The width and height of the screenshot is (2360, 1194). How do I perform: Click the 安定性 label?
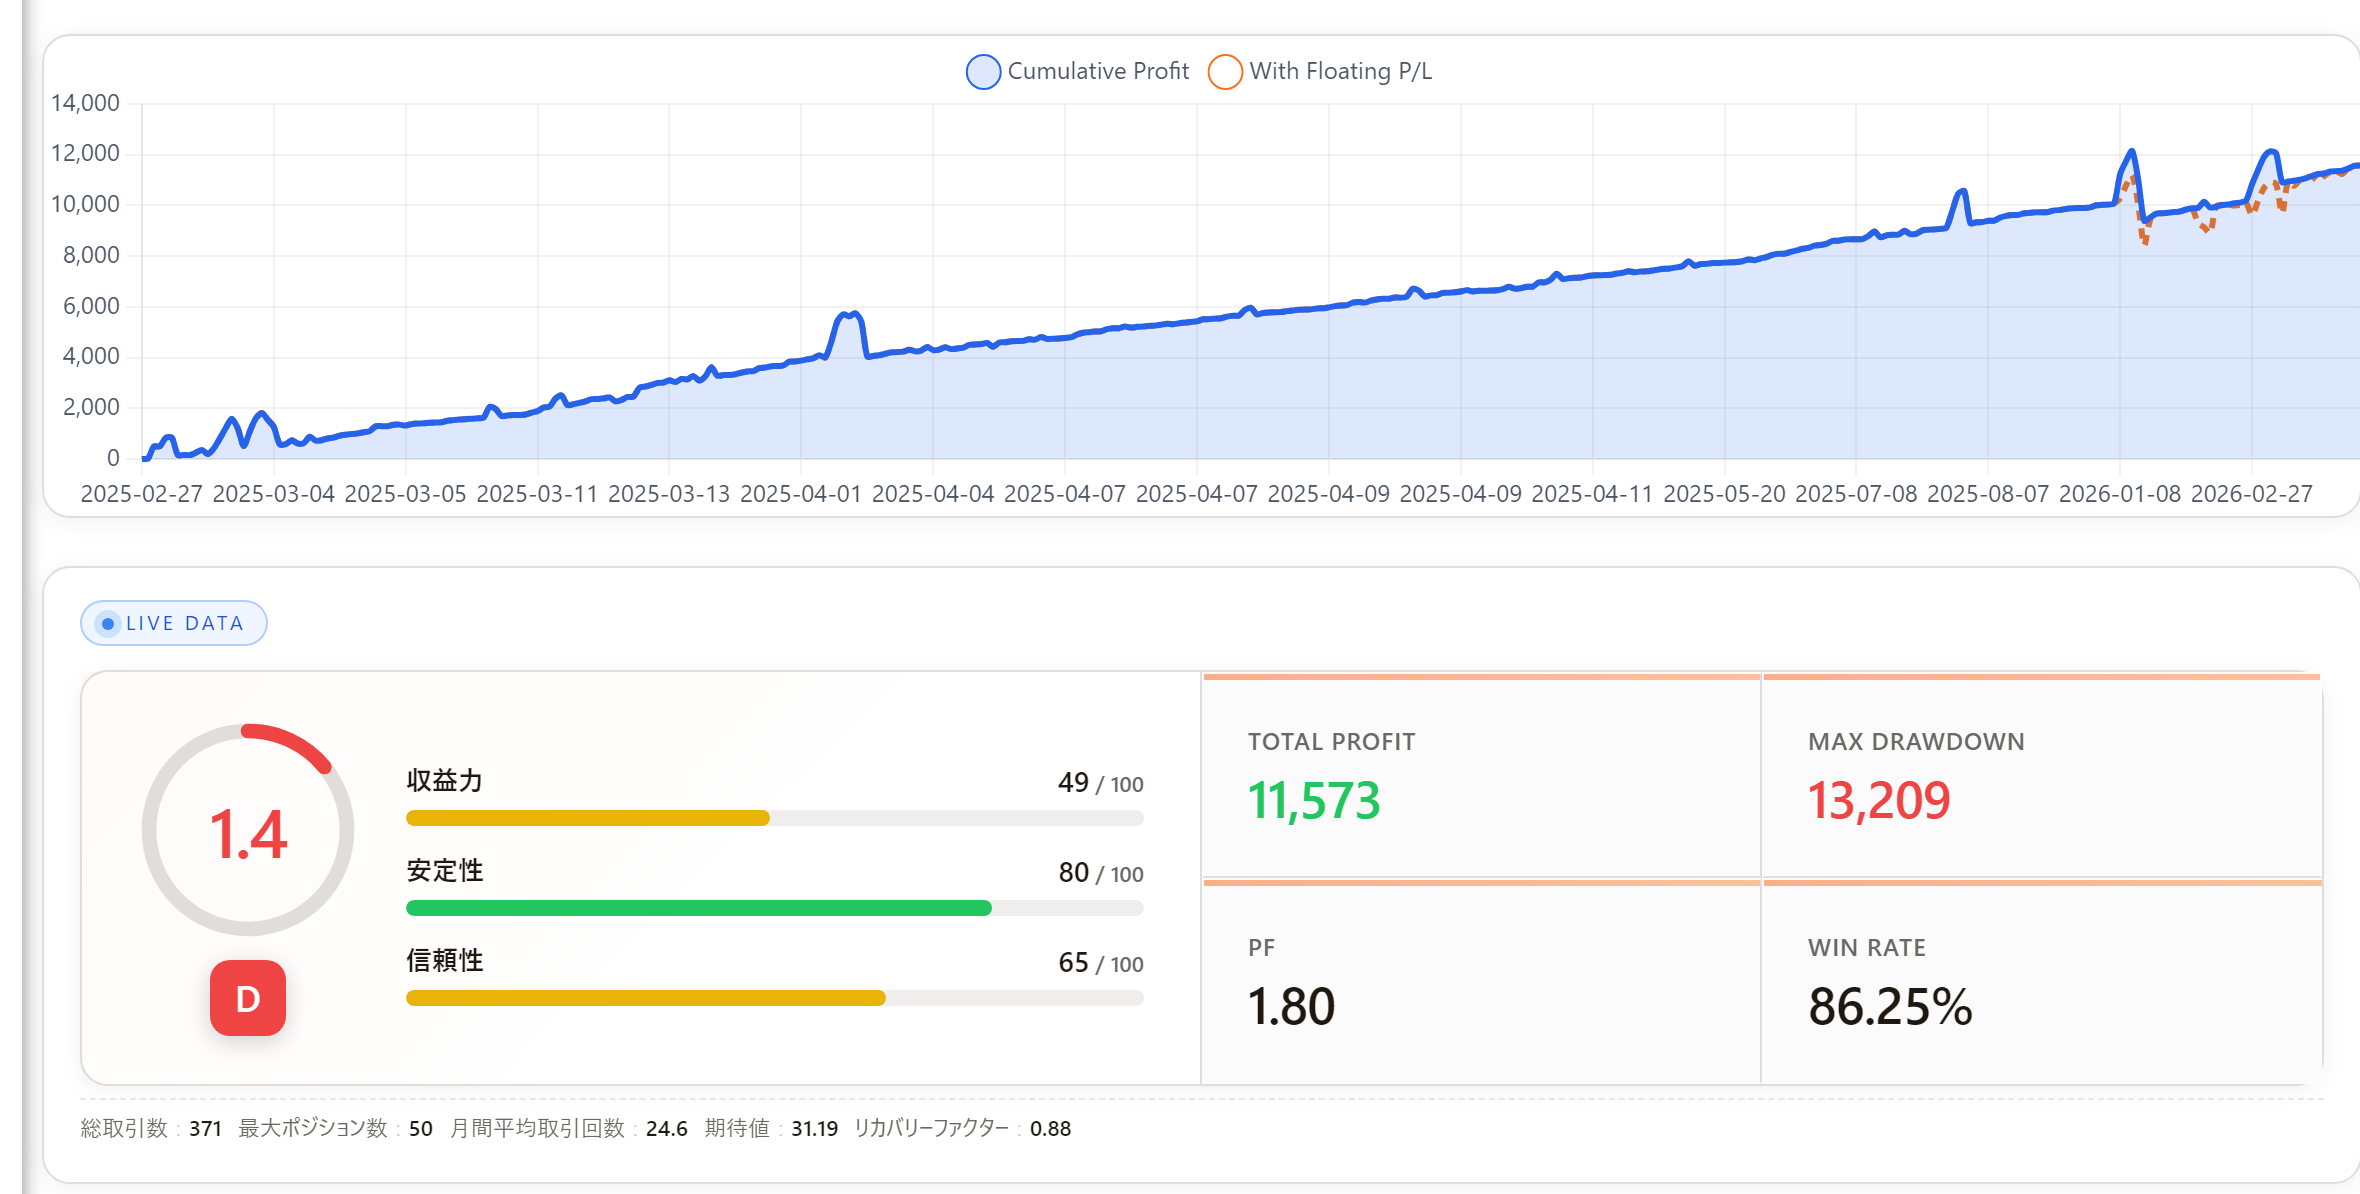(444, 871)
